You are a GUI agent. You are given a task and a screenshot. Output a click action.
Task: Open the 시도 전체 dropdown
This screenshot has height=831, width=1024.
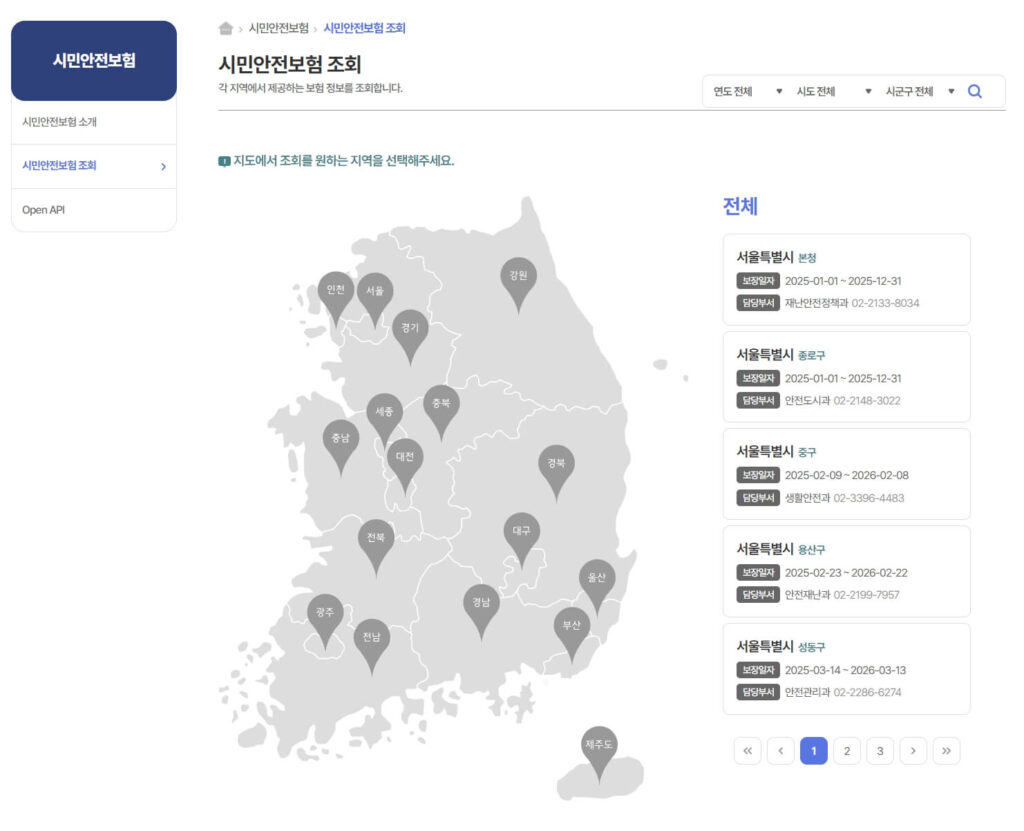pyautogui.click(x=827, y=90)
